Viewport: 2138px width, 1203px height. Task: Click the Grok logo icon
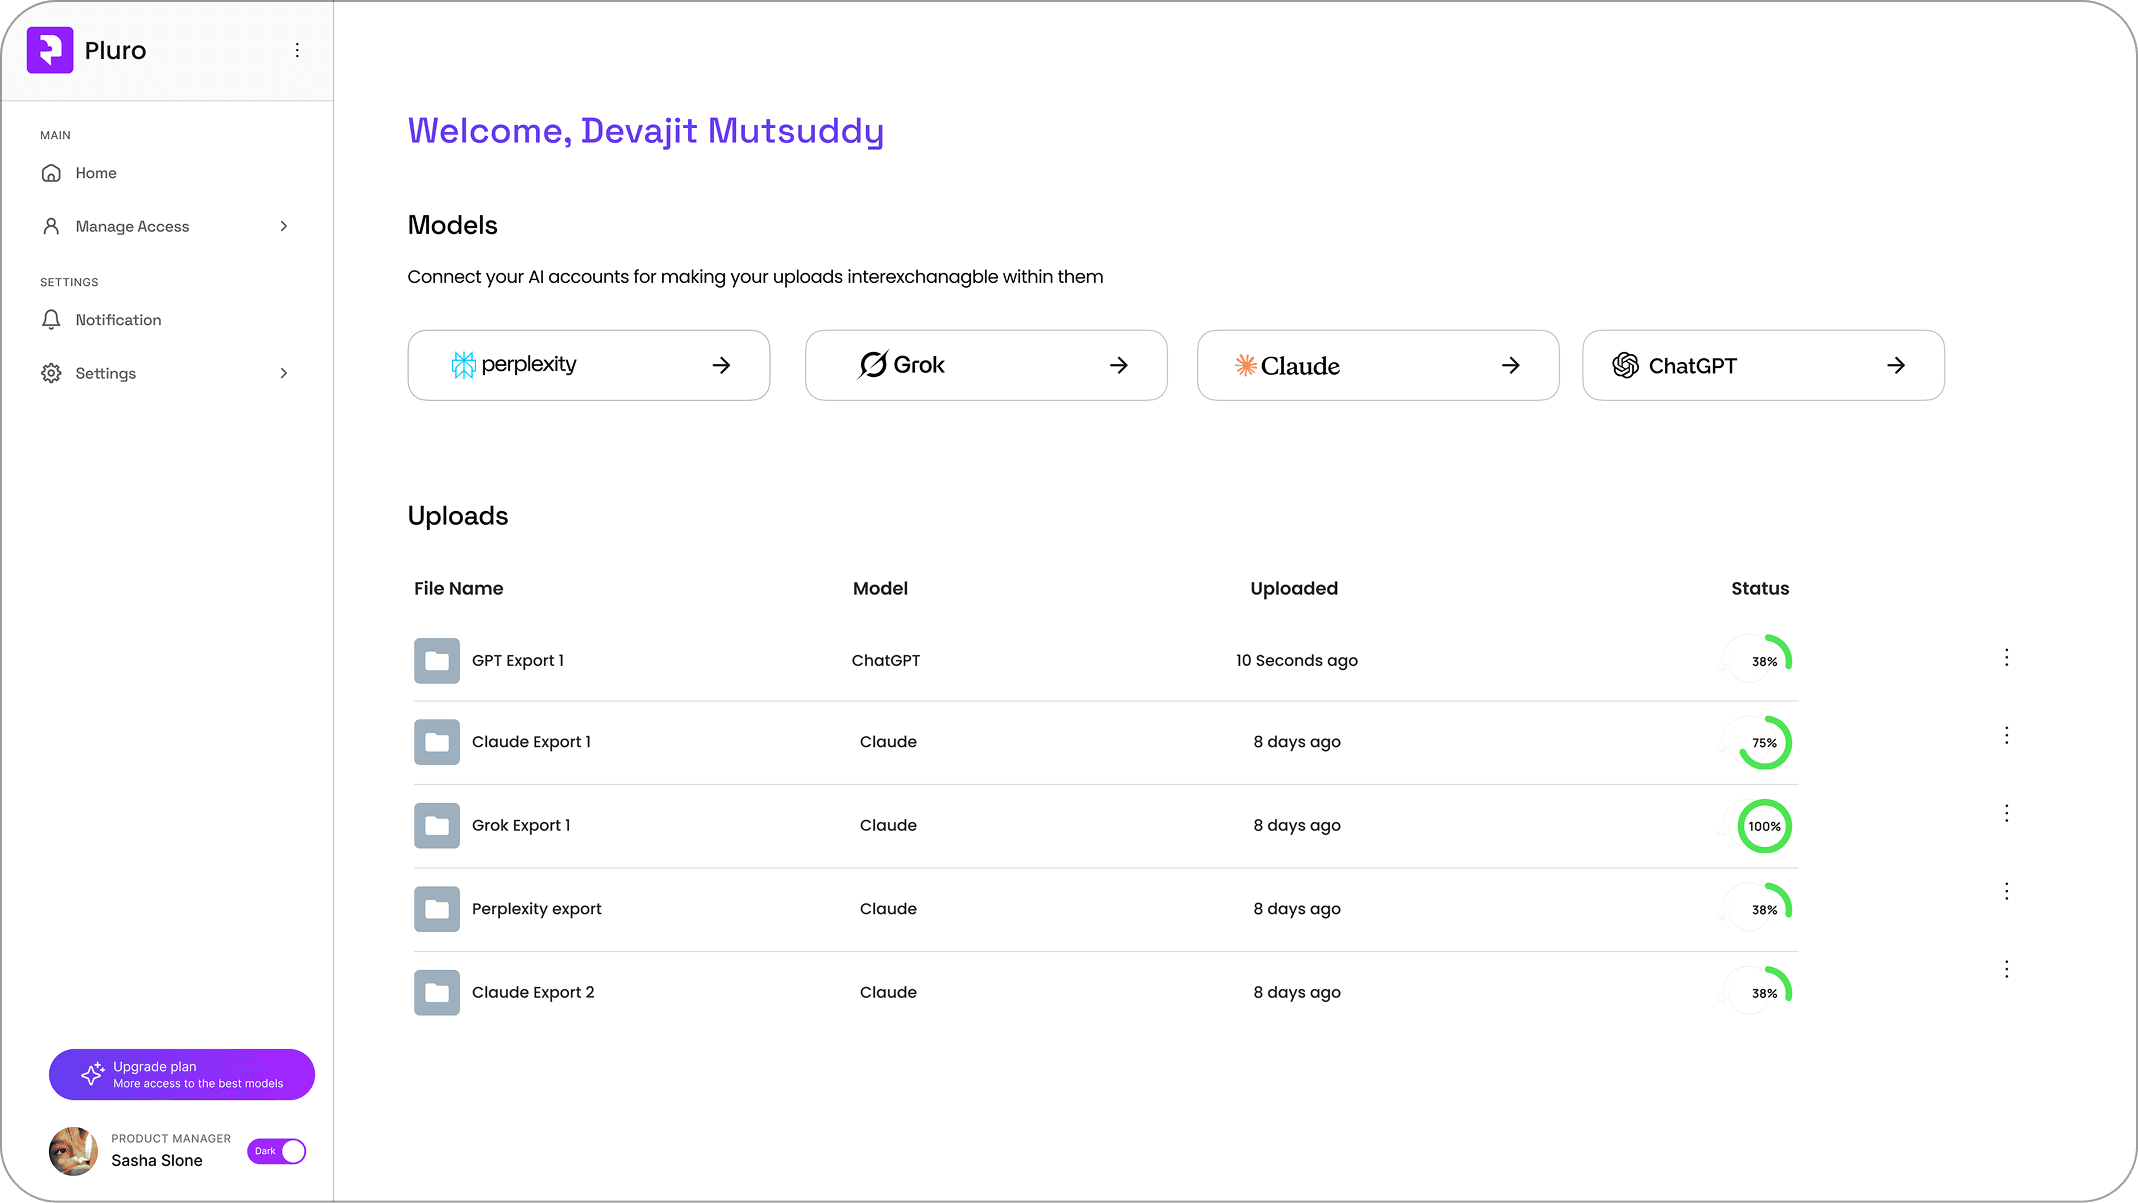(871, 364)
